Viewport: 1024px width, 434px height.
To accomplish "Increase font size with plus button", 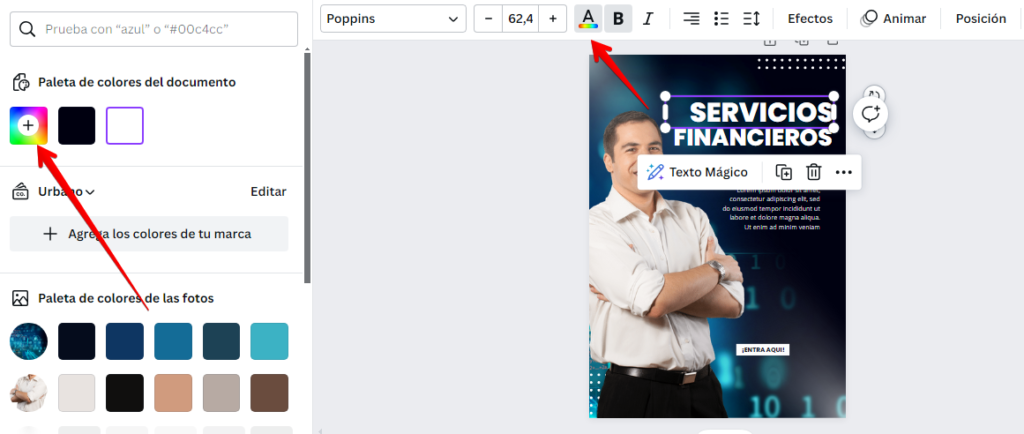I will (552, 19).
